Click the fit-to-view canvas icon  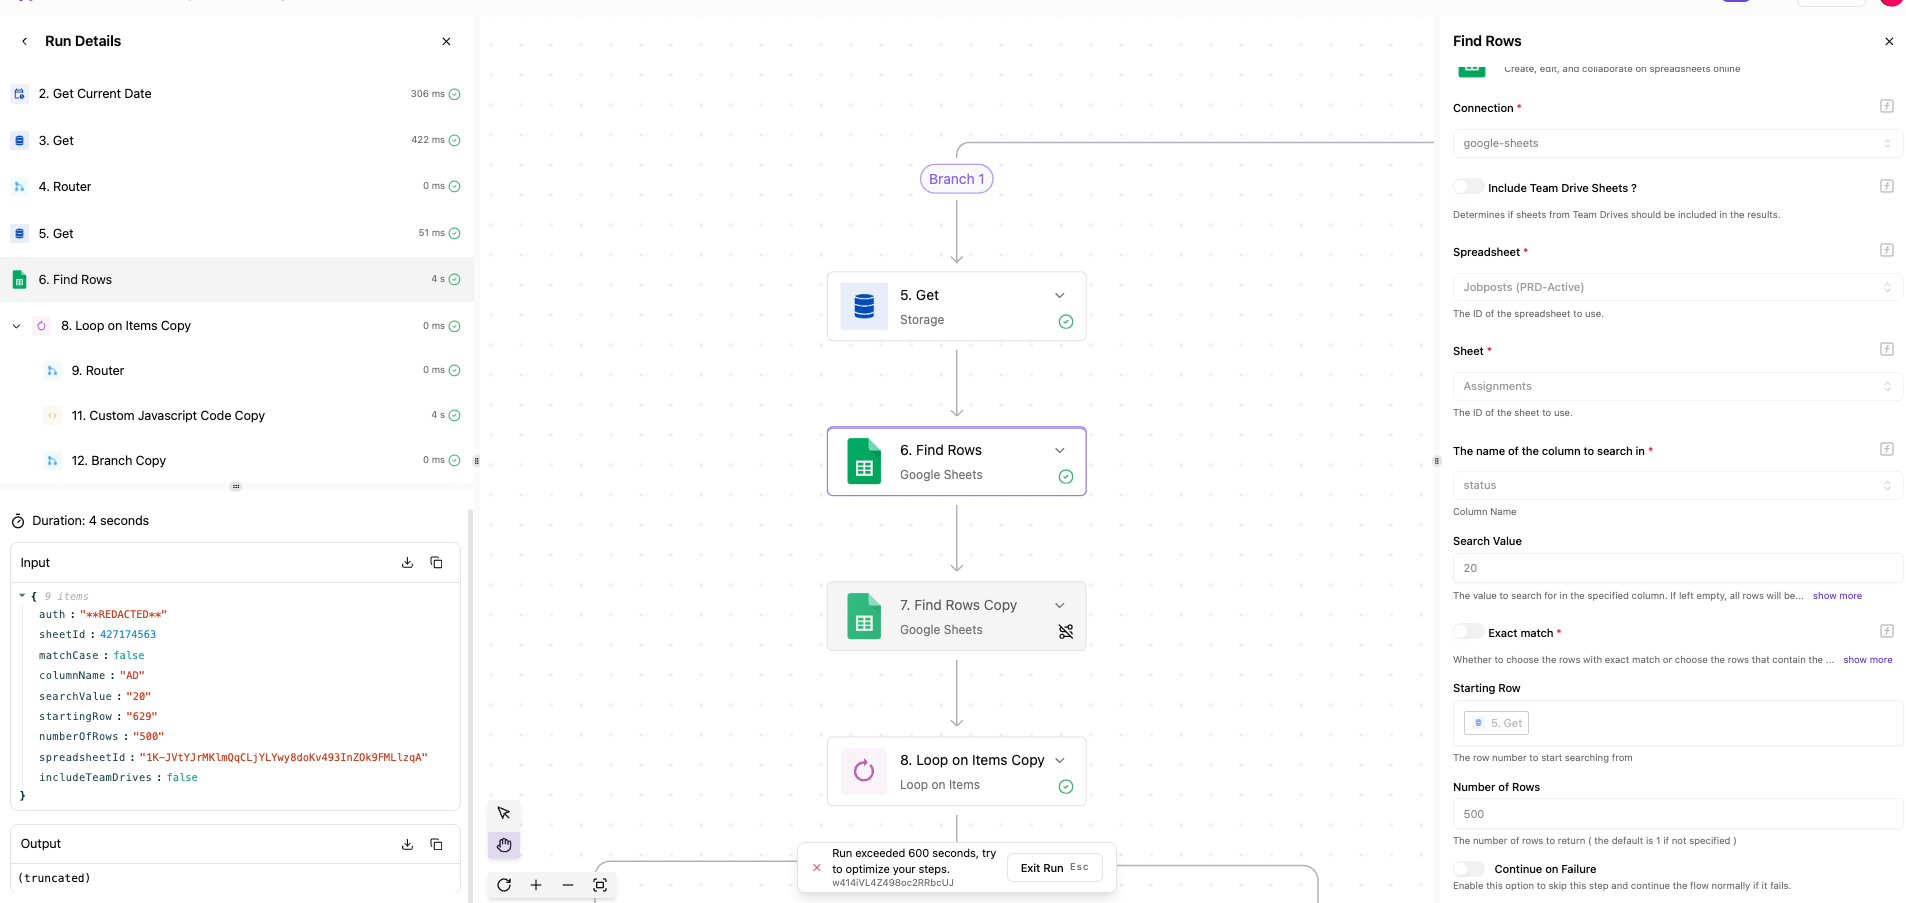click(x=600, y=885)
